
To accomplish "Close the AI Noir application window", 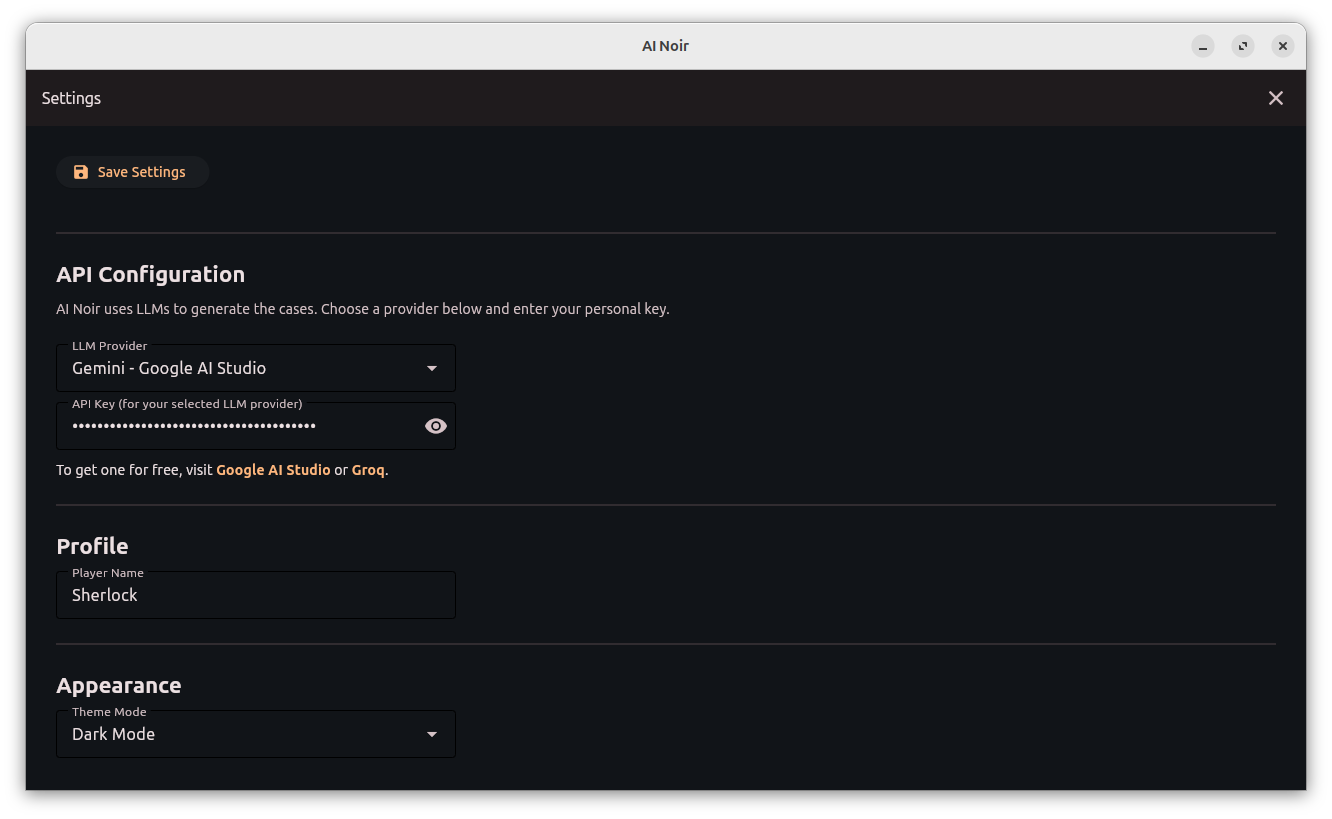I will point(1282,46).
